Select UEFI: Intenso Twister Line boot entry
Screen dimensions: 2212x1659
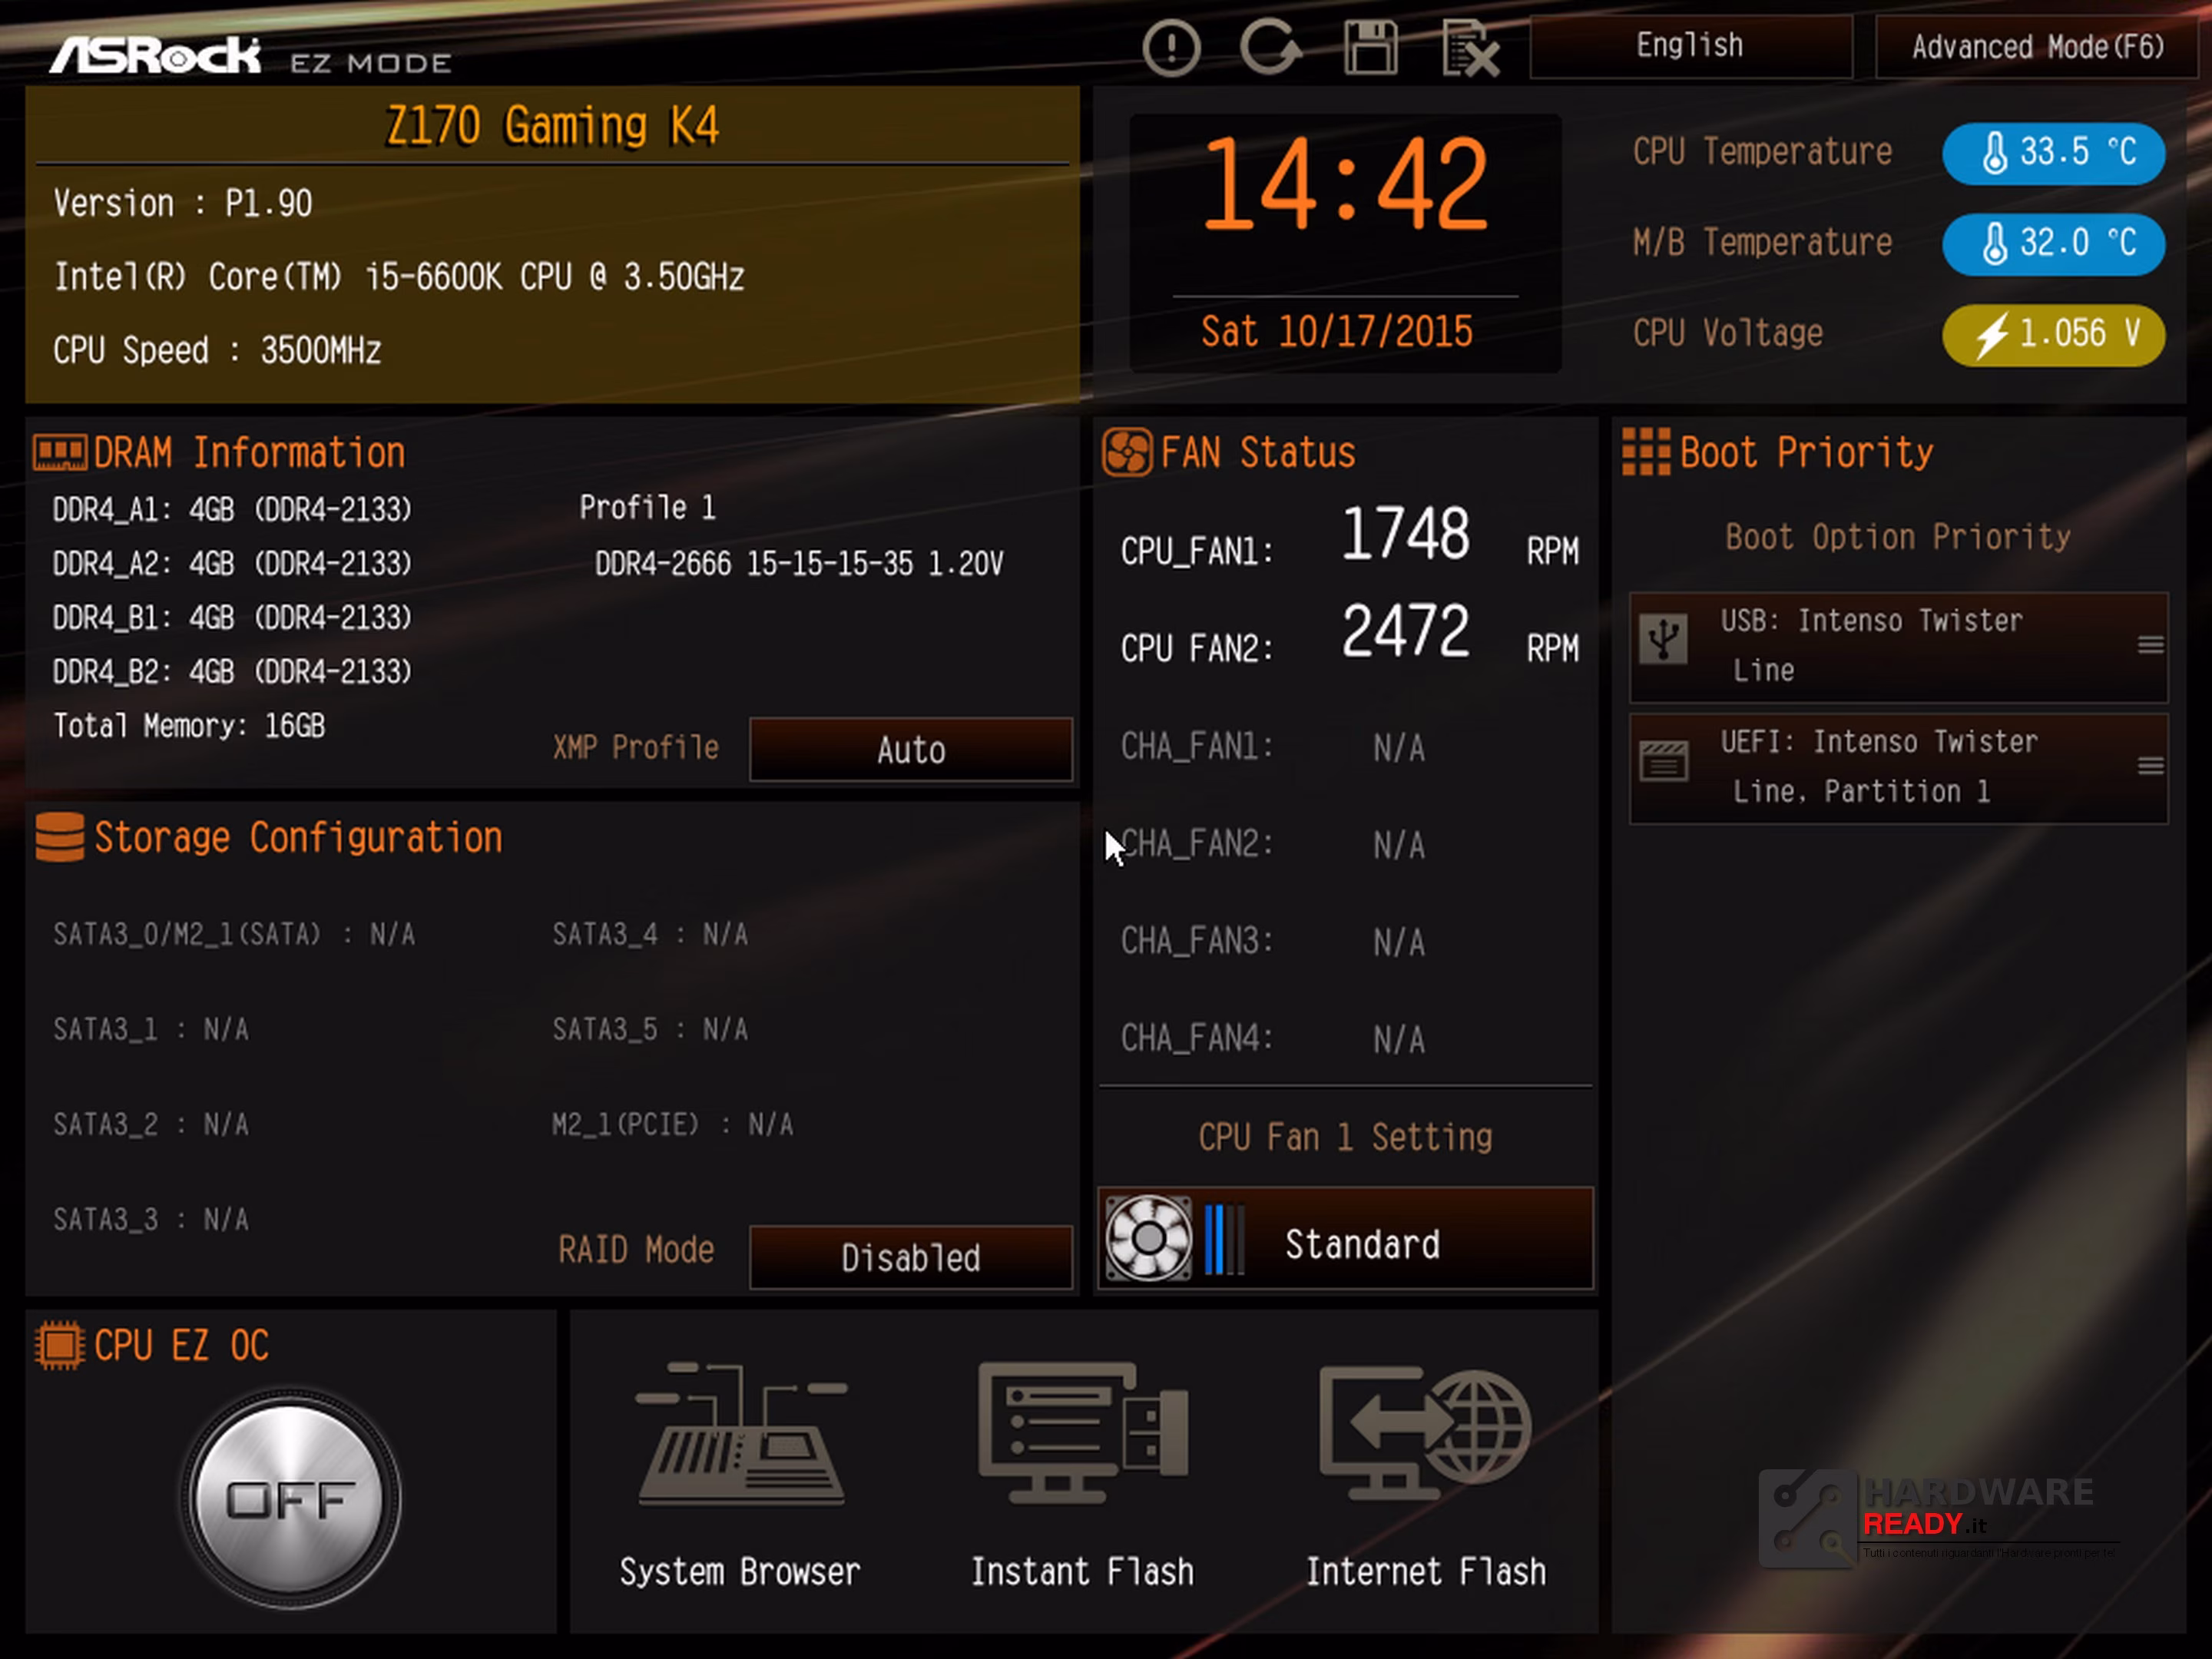[x=1898, y=767]
